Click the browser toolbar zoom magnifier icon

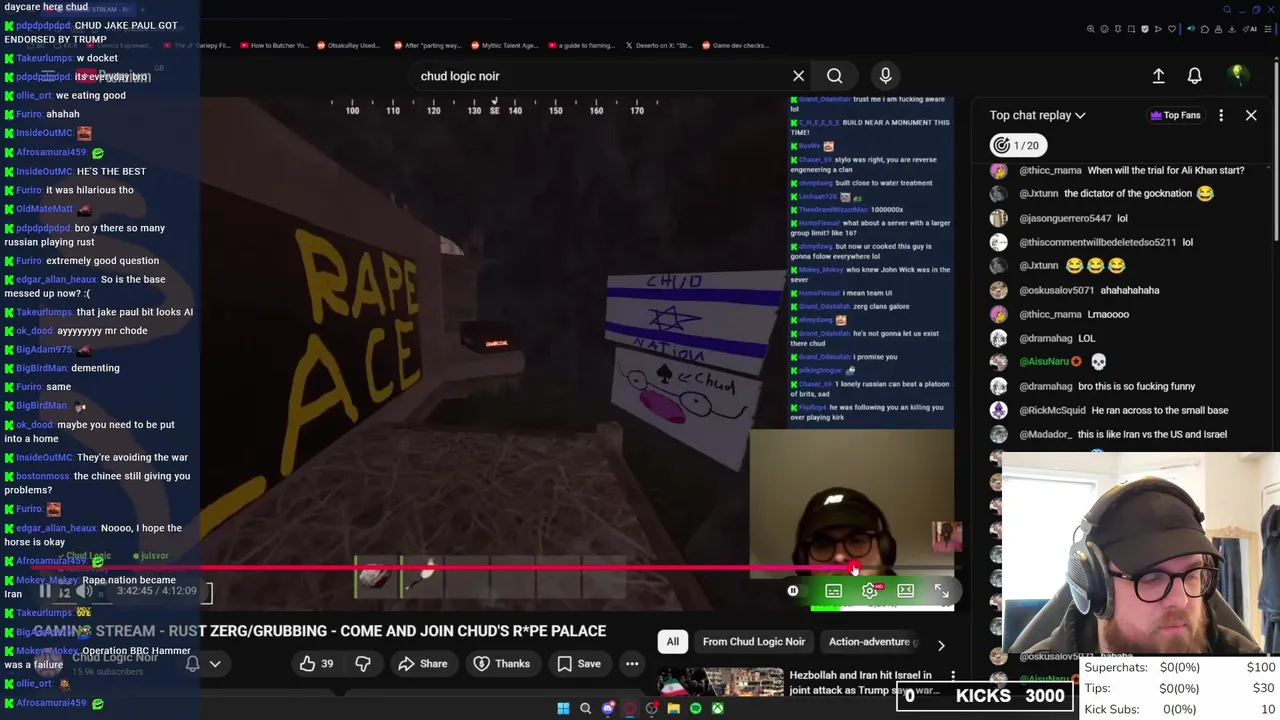click(1090, 29)
